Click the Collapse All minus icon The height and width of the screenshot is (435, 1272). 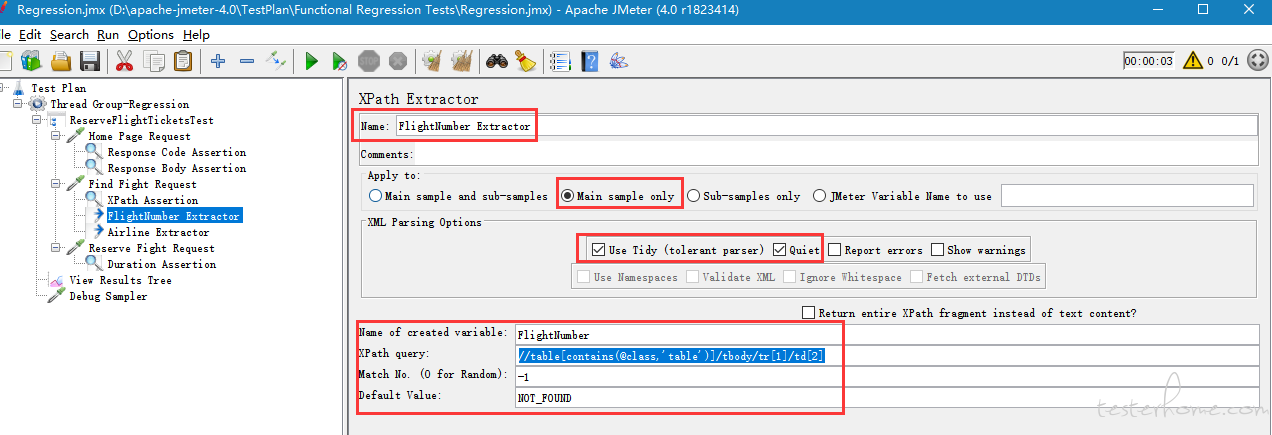(x=247, y=61)
